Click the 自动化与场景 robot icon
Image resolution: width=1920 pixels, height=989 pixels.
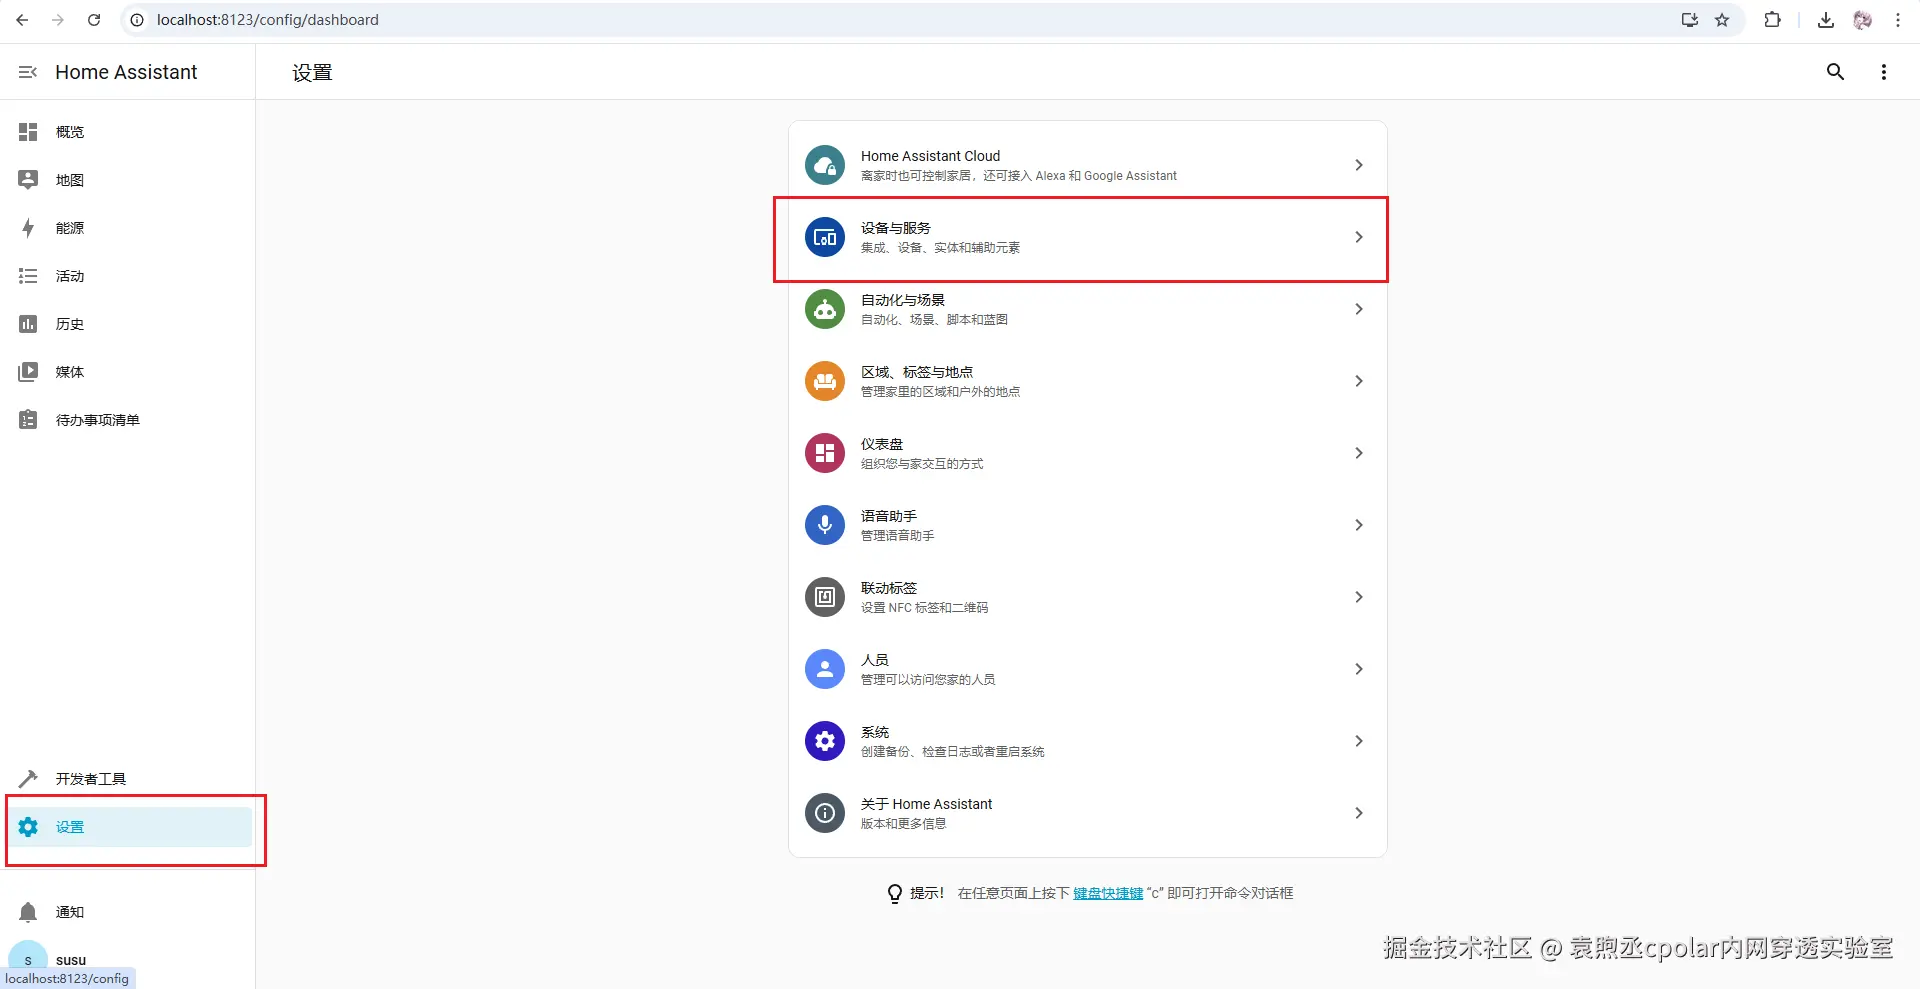(825, 309)
